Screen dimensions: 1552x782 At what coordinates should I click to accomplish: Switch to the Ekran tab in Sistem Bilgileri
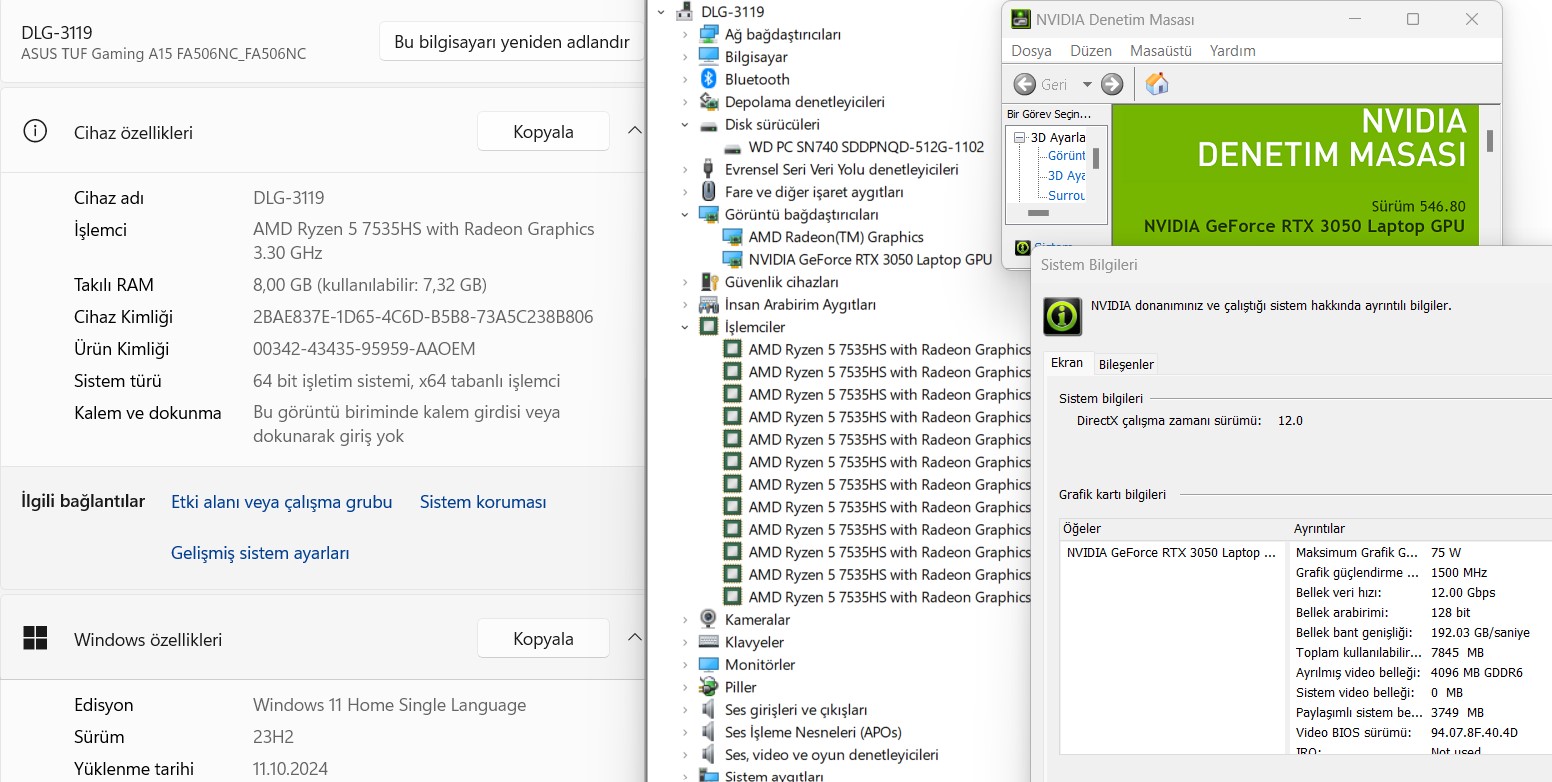click(1067, 363)
